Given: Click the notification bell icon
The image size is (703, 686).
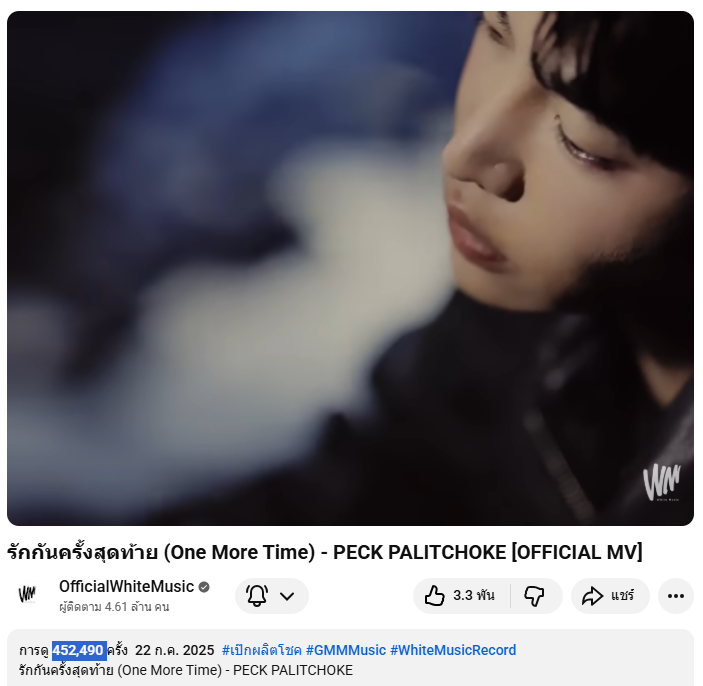Looking at the screenshot, I should [257, 596].
